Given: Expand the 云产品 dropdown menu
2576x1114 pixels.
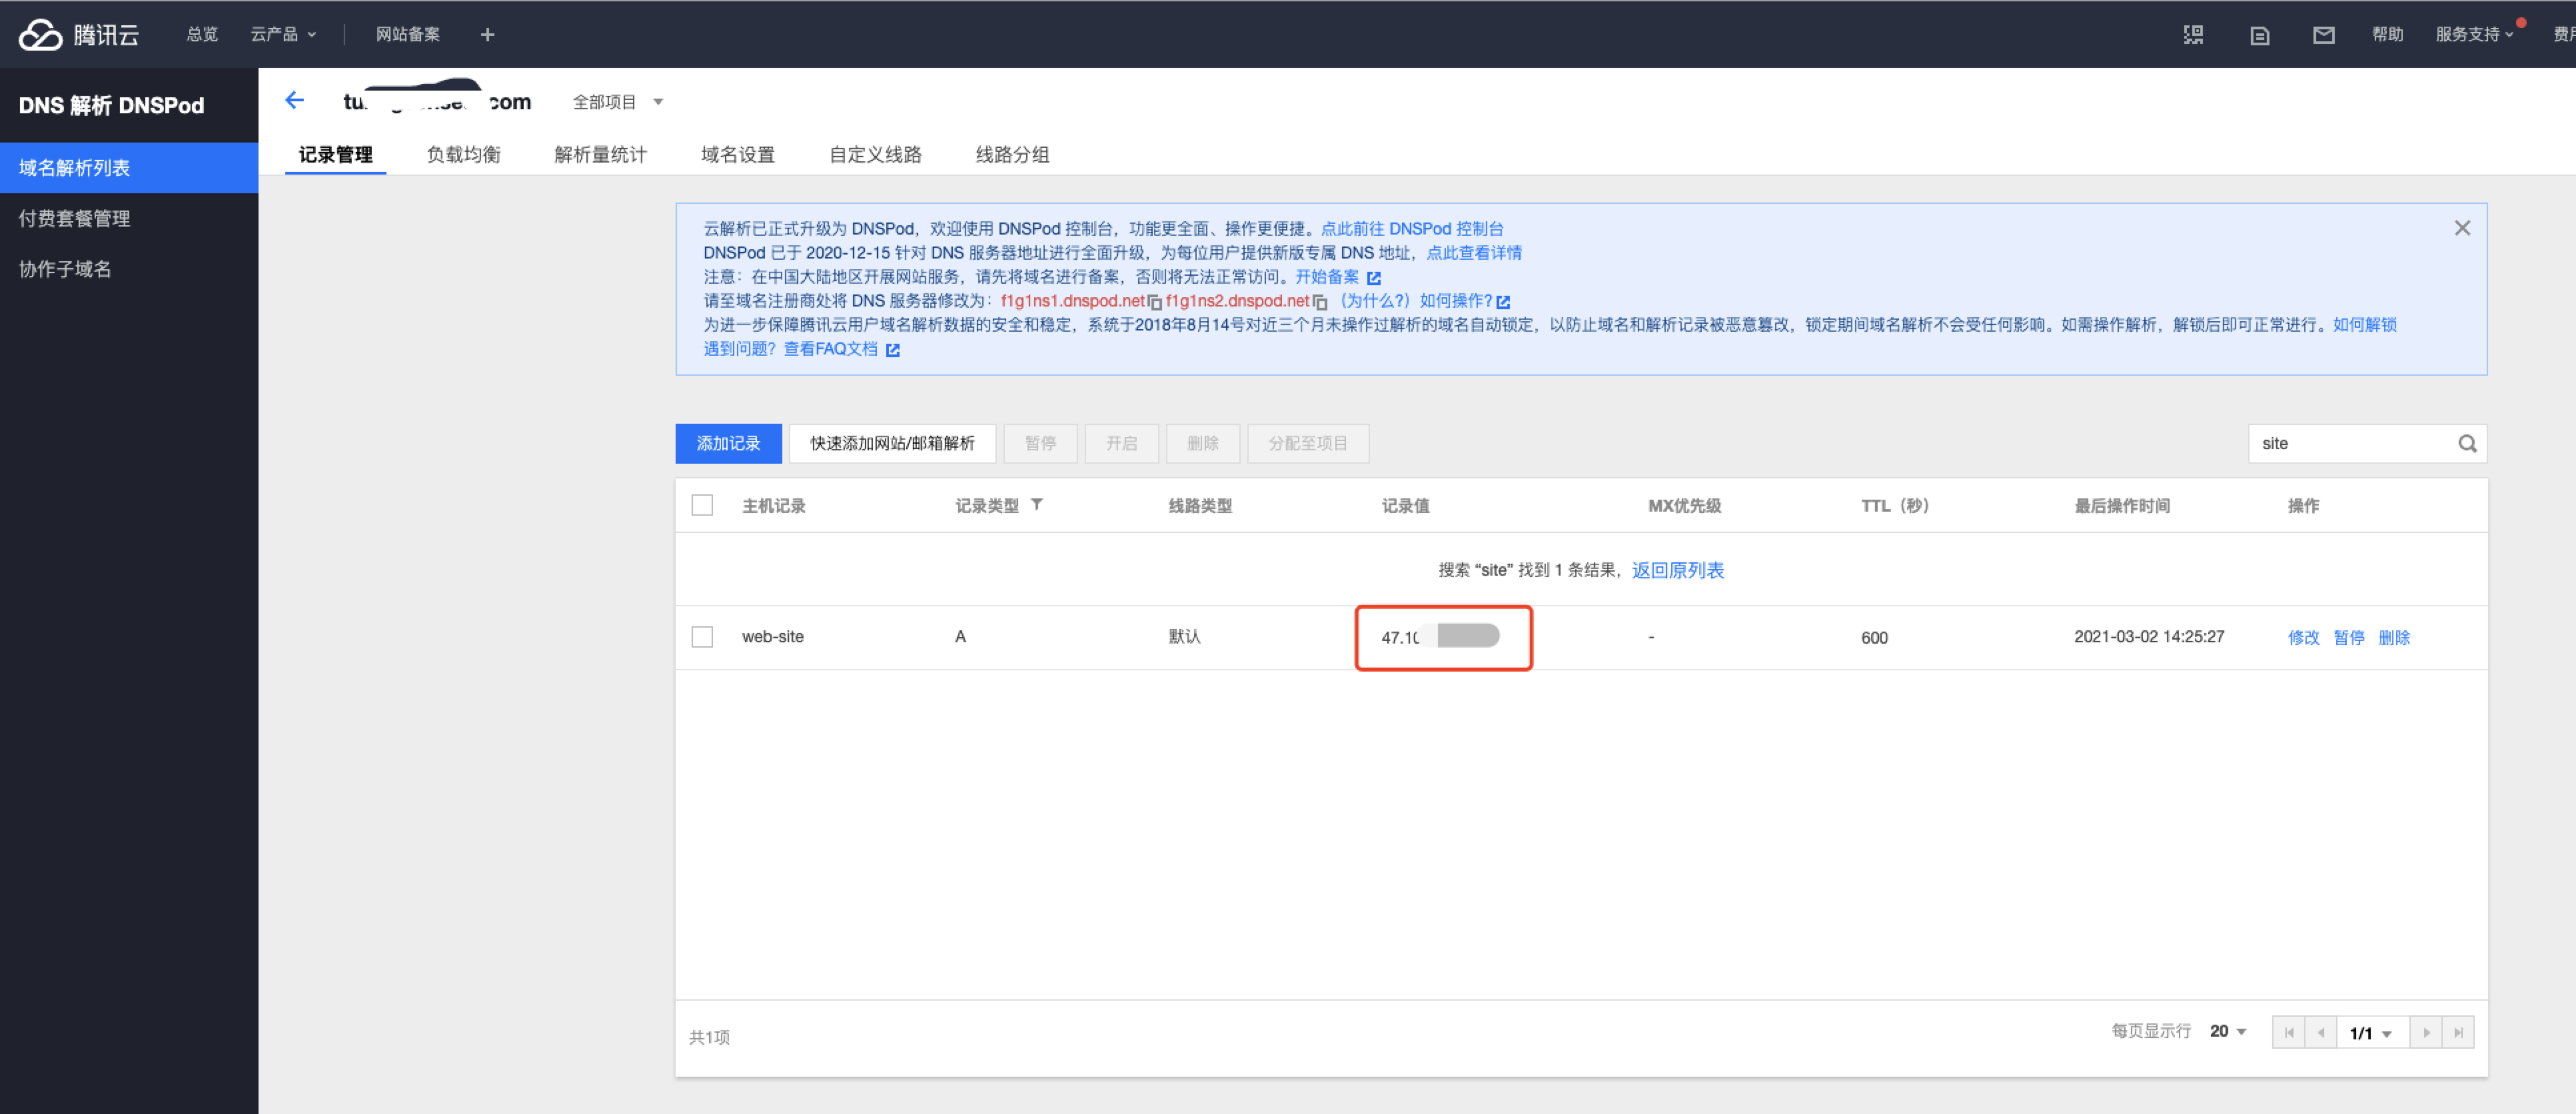Looking at the screenshot, I should pyautogui.click(x=283, y=35).
